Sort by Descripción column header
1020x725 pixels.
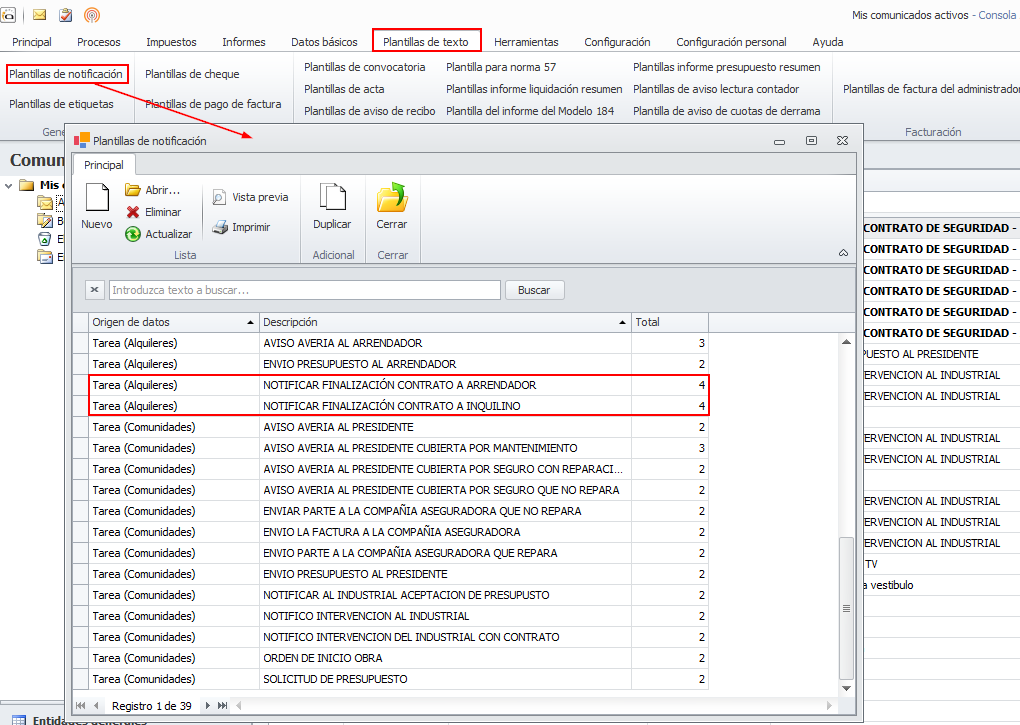pyautogui.click(x=443, y=322)
